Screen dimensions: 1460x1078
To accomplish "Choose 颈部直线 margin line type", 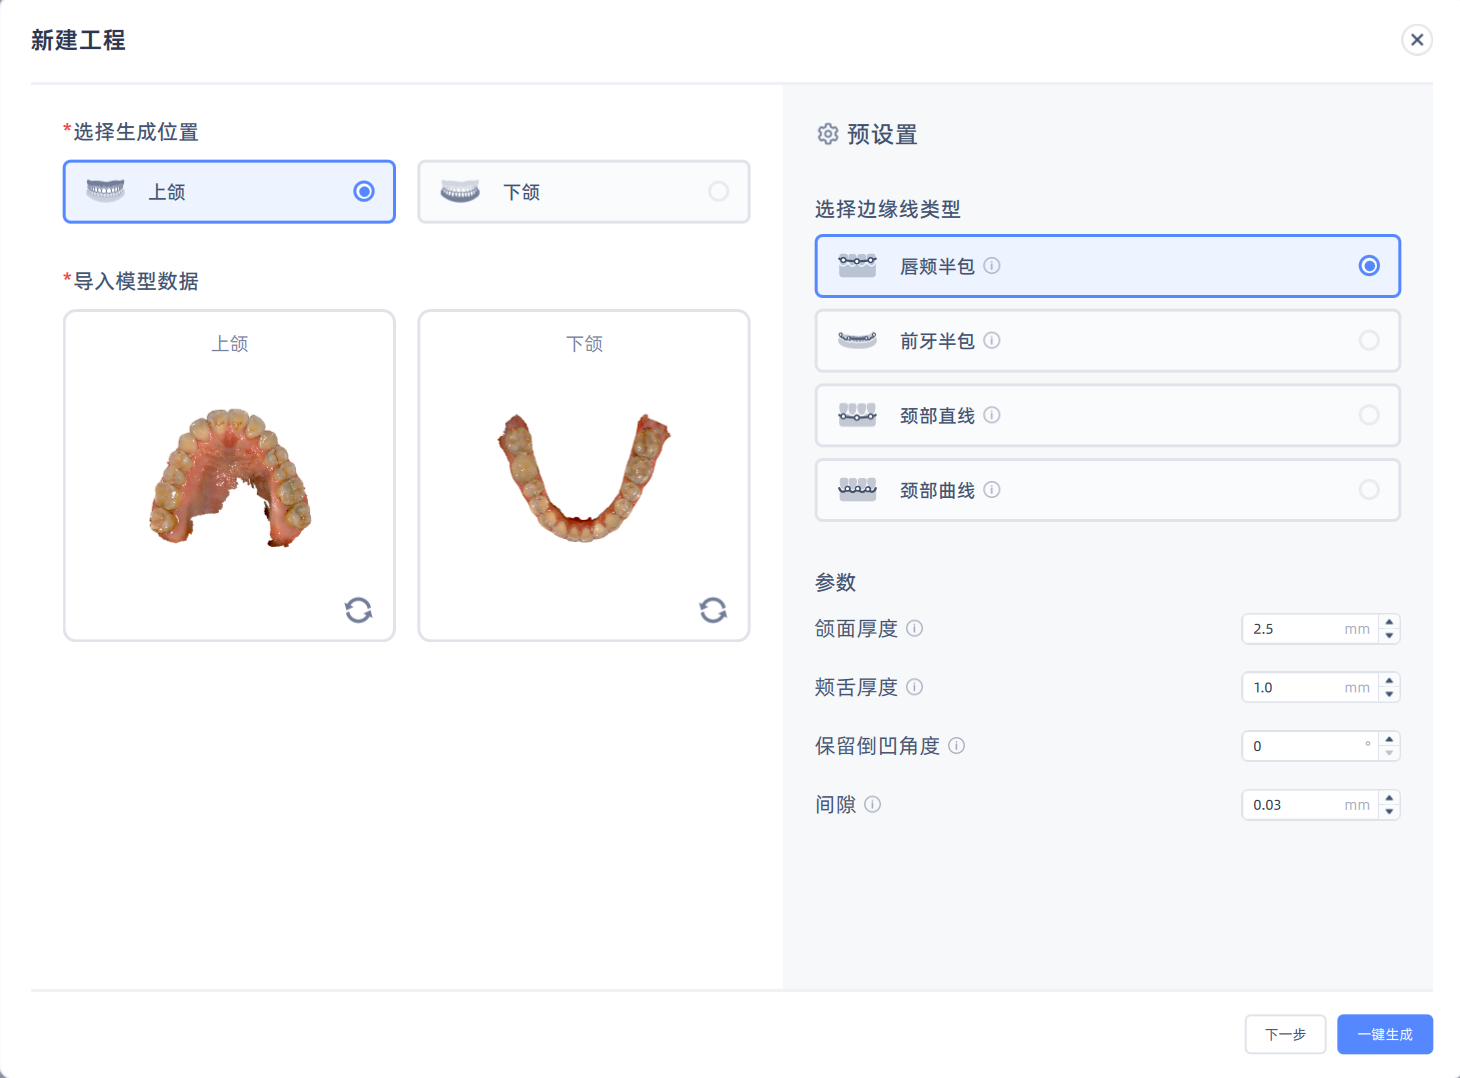I will click(x=1108, y=415).
